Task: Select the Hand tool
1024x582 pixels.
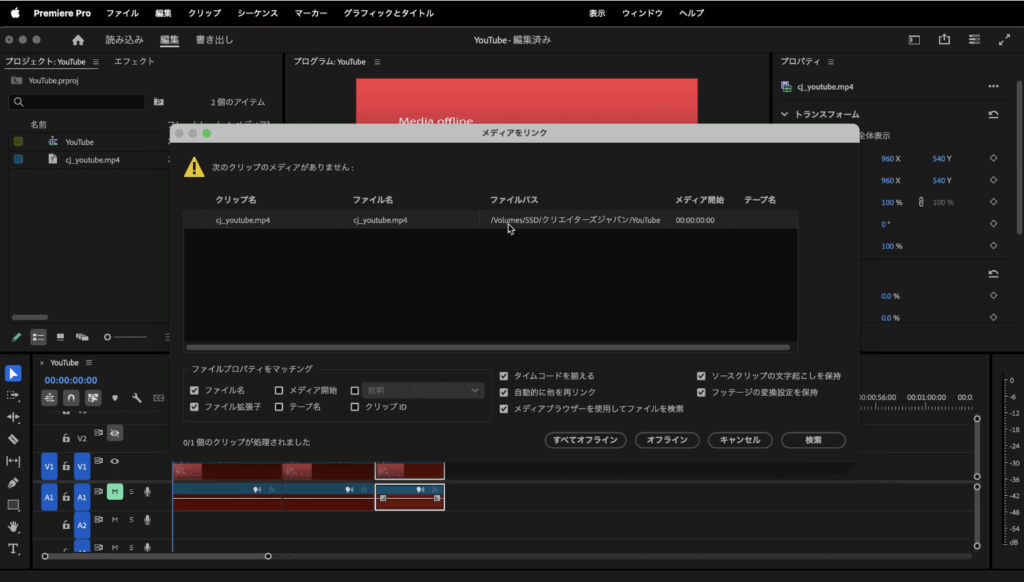Action: click(13, 527)
